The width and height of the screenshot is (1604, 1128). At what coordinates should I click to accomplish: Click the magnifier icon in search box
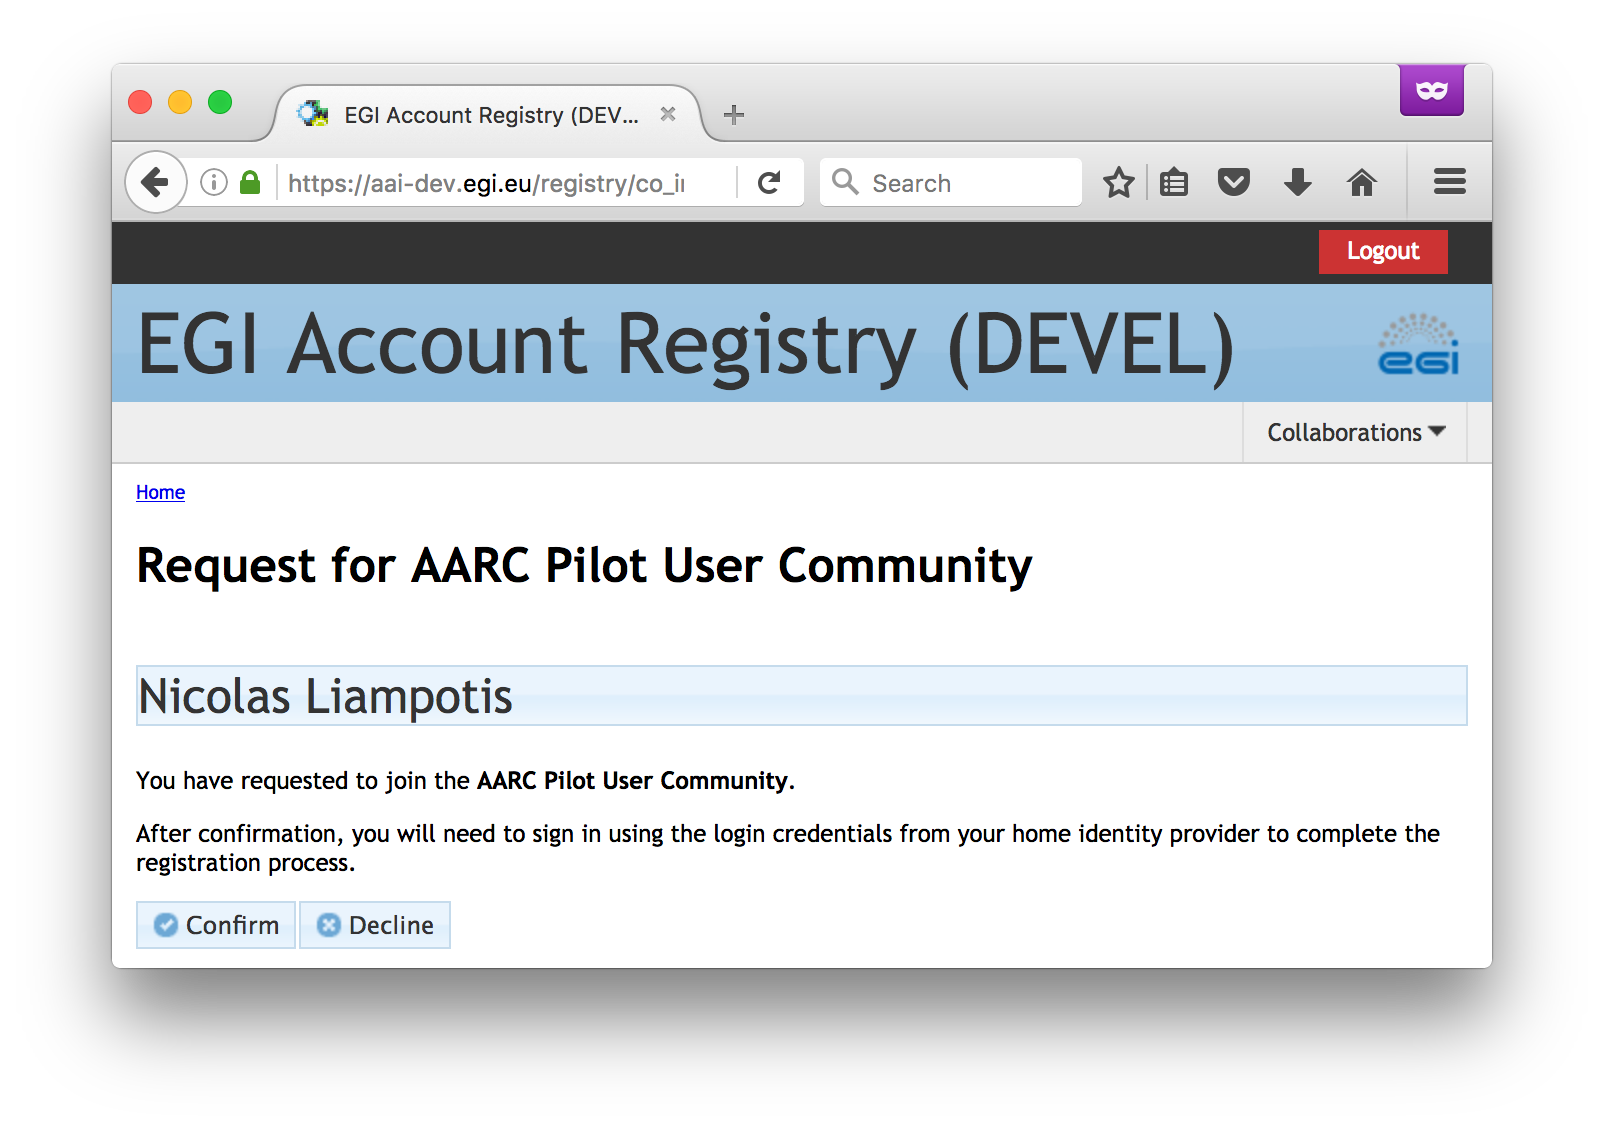point(845,182)
